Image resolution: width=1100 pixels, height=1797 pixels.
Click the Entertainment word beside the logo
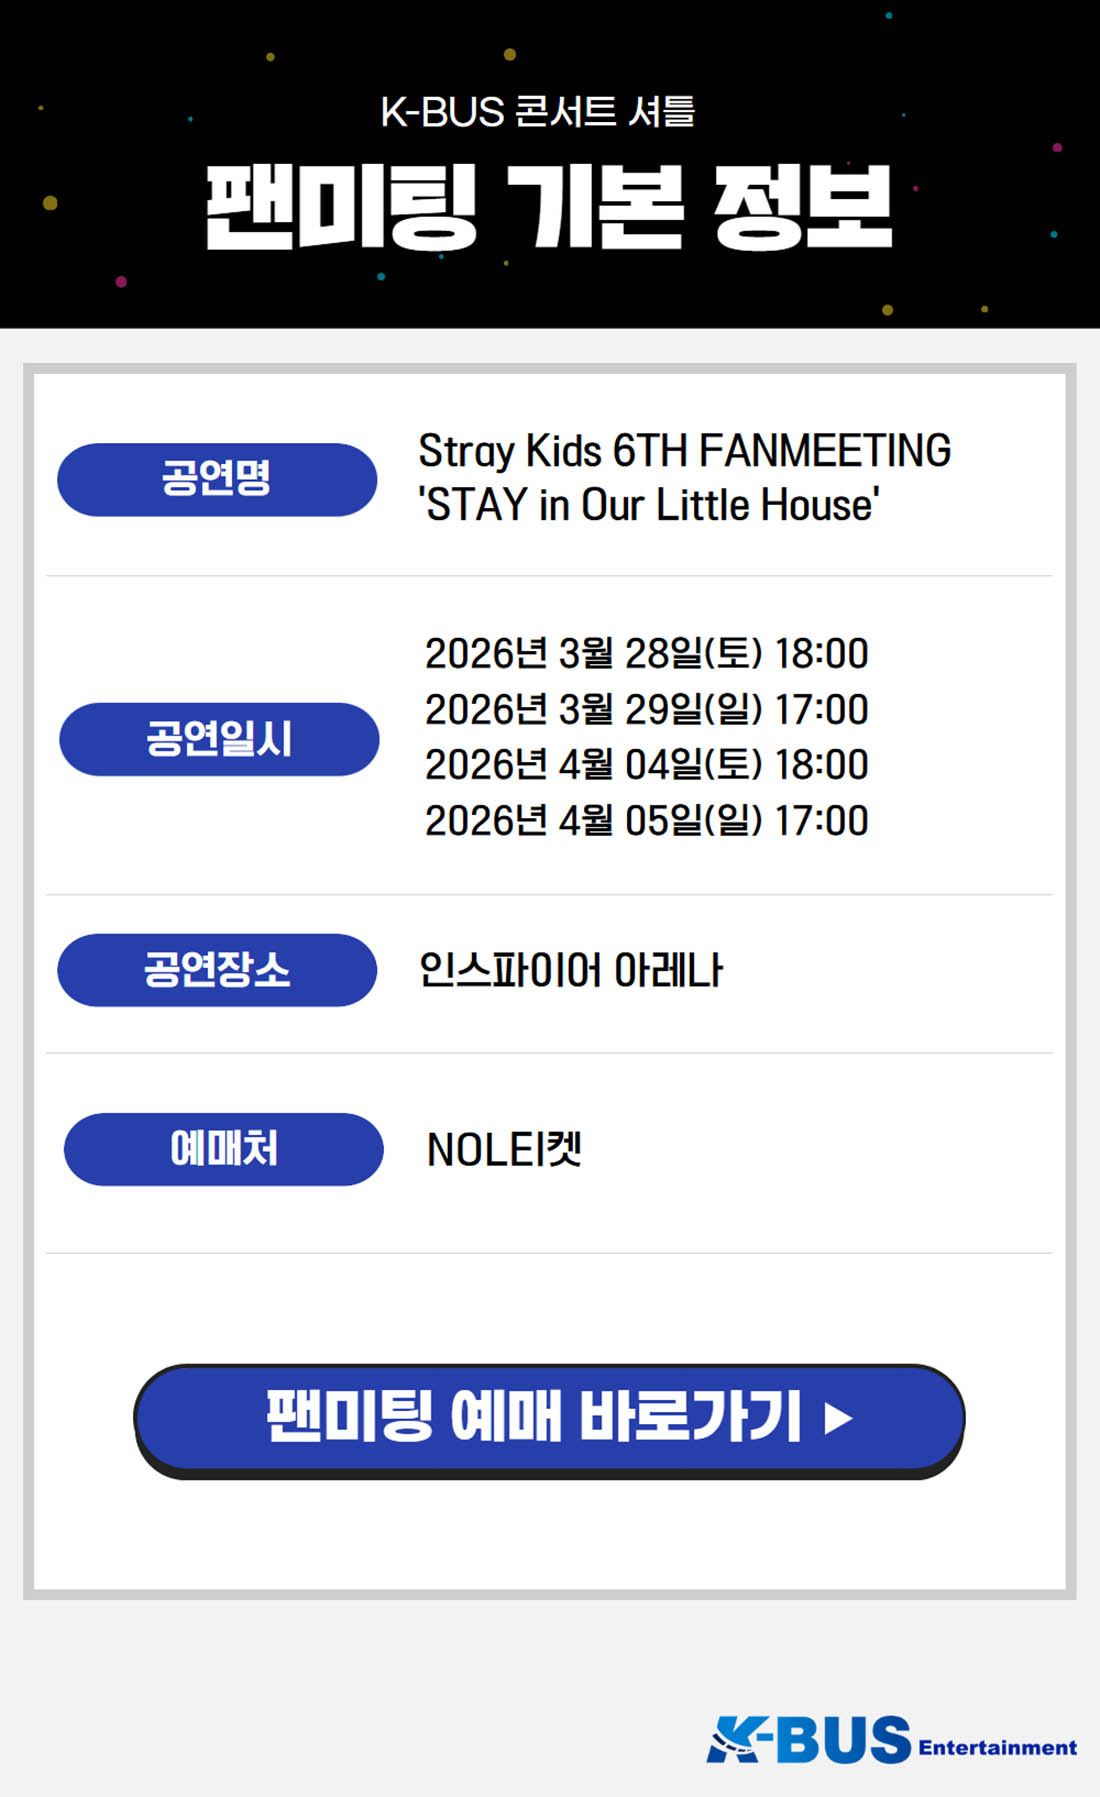pyautogui.click(x=997, y=1748)
